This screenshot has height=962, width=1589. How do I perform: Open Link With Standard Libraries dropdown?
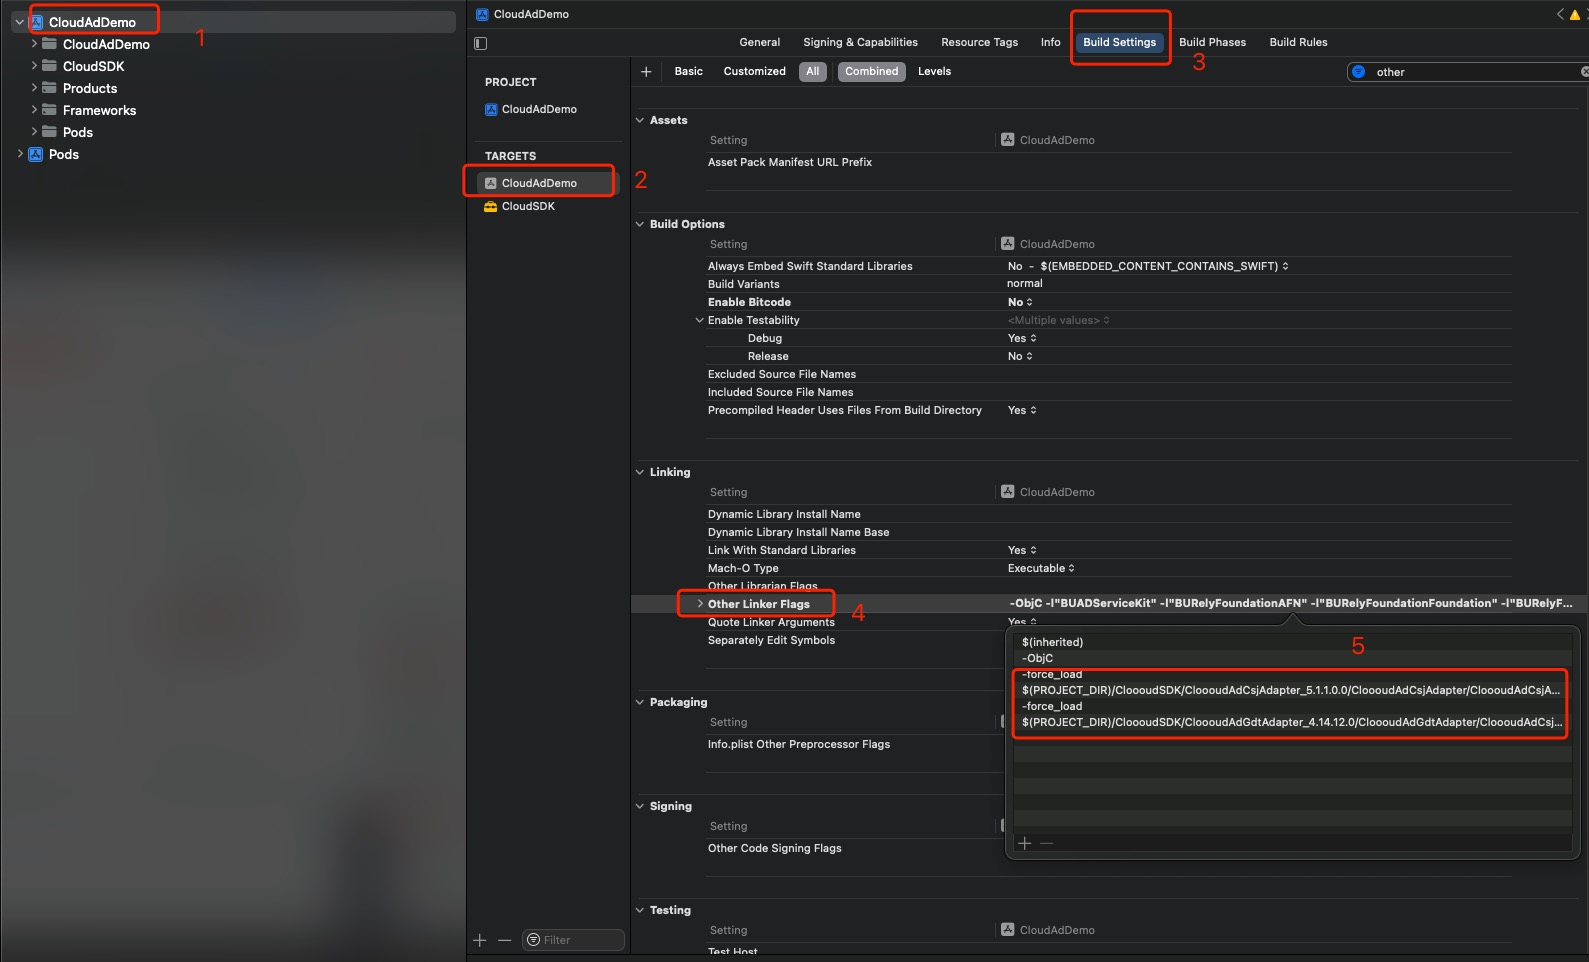[1022, 550]
